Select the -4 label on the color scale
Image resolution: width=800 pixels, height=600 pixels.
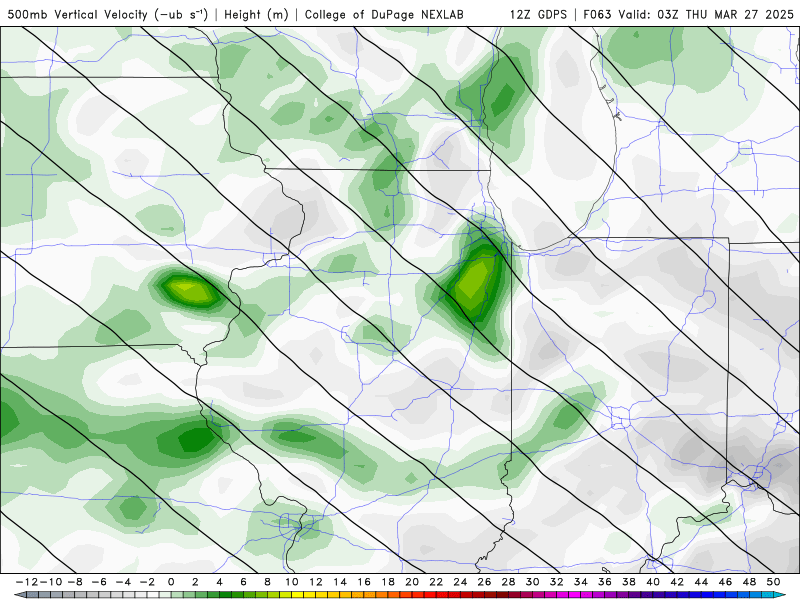(x=123, y=582)
